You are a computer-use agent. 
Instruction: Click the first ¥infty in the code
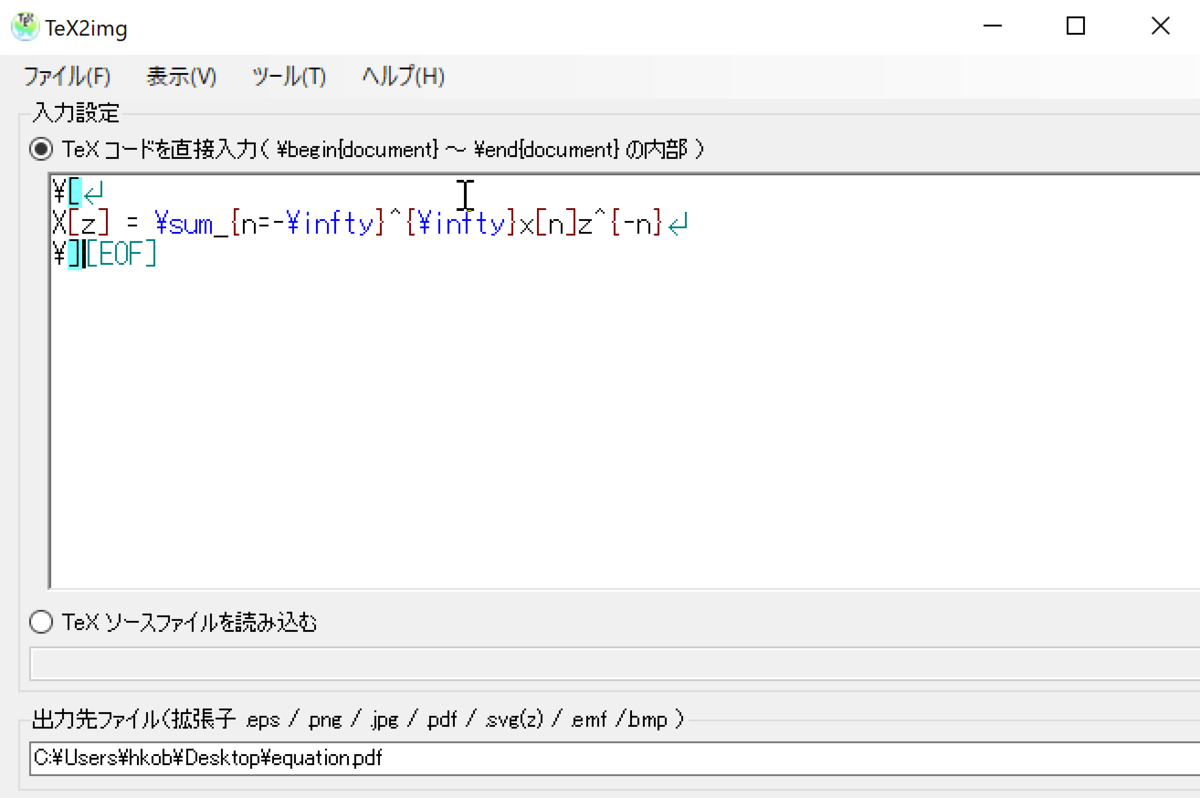coord(331,224)
